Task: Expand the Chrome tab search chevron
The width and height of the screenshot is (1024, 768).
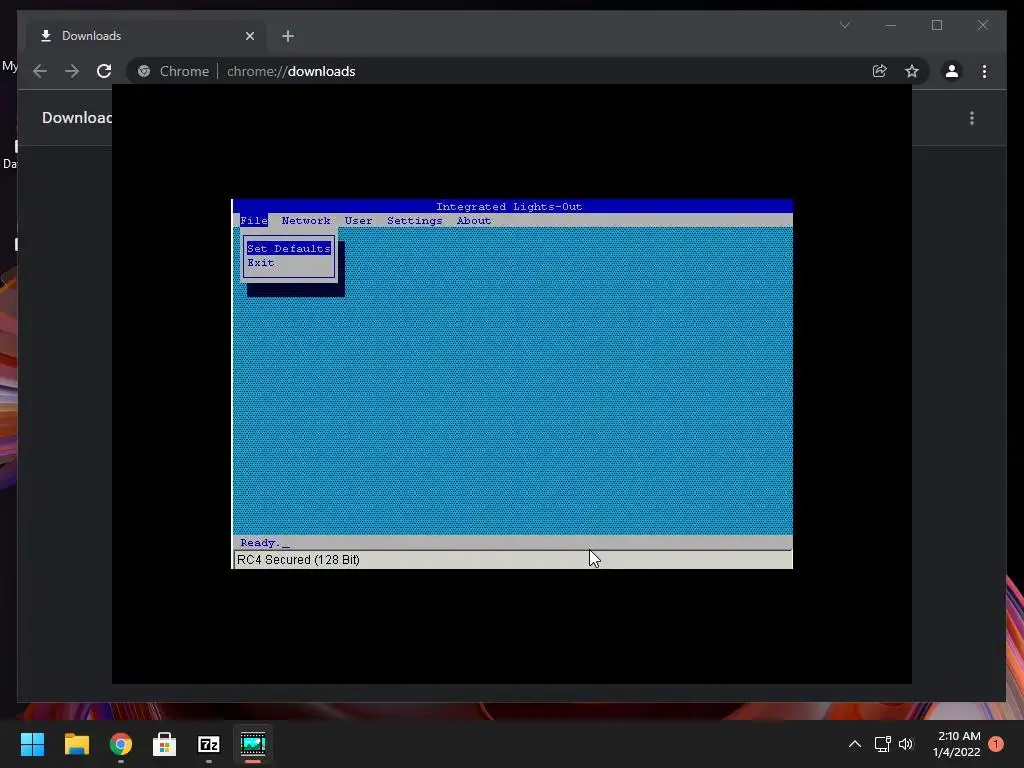Action: pos(844,25)
